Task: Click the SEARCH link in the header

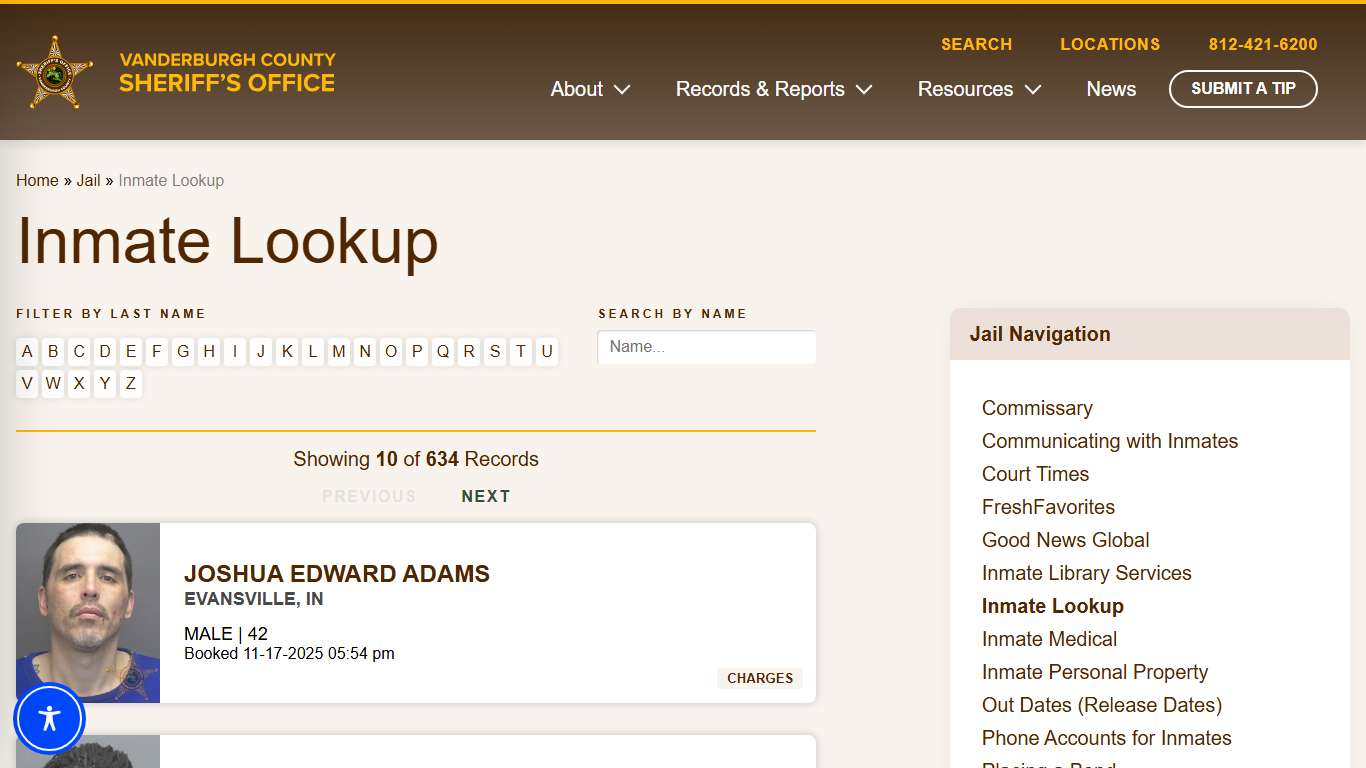Action: [x=976, y=44]
